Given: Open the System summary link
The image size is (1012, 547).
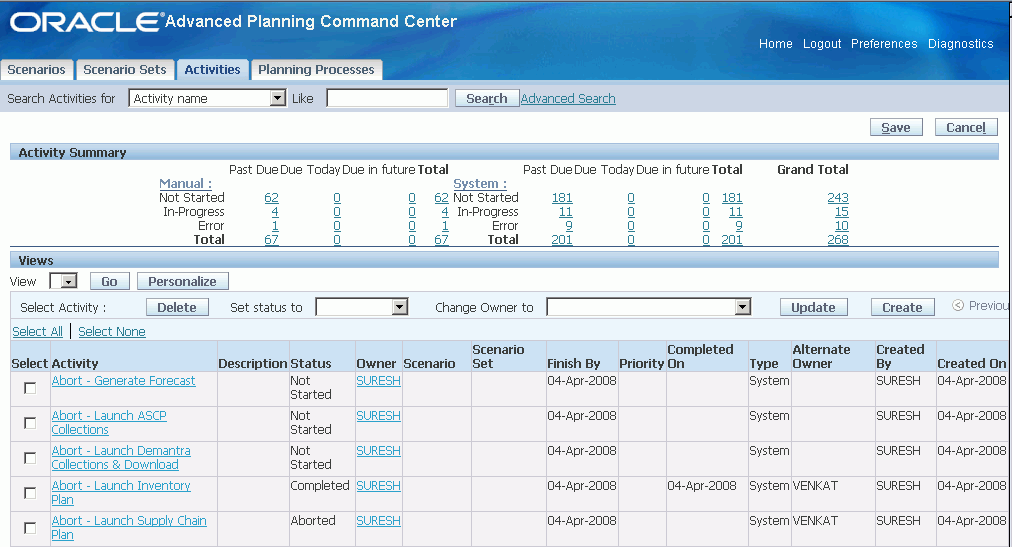Looking at the screenshot, I should coord(480,184).
